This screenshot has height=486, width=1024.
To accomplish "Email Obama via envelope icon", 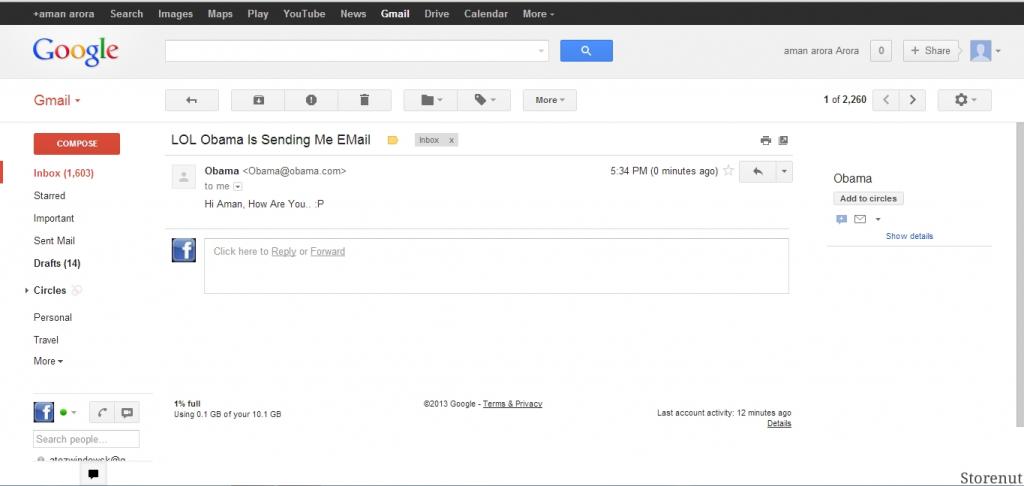I will tap(860, 219).
